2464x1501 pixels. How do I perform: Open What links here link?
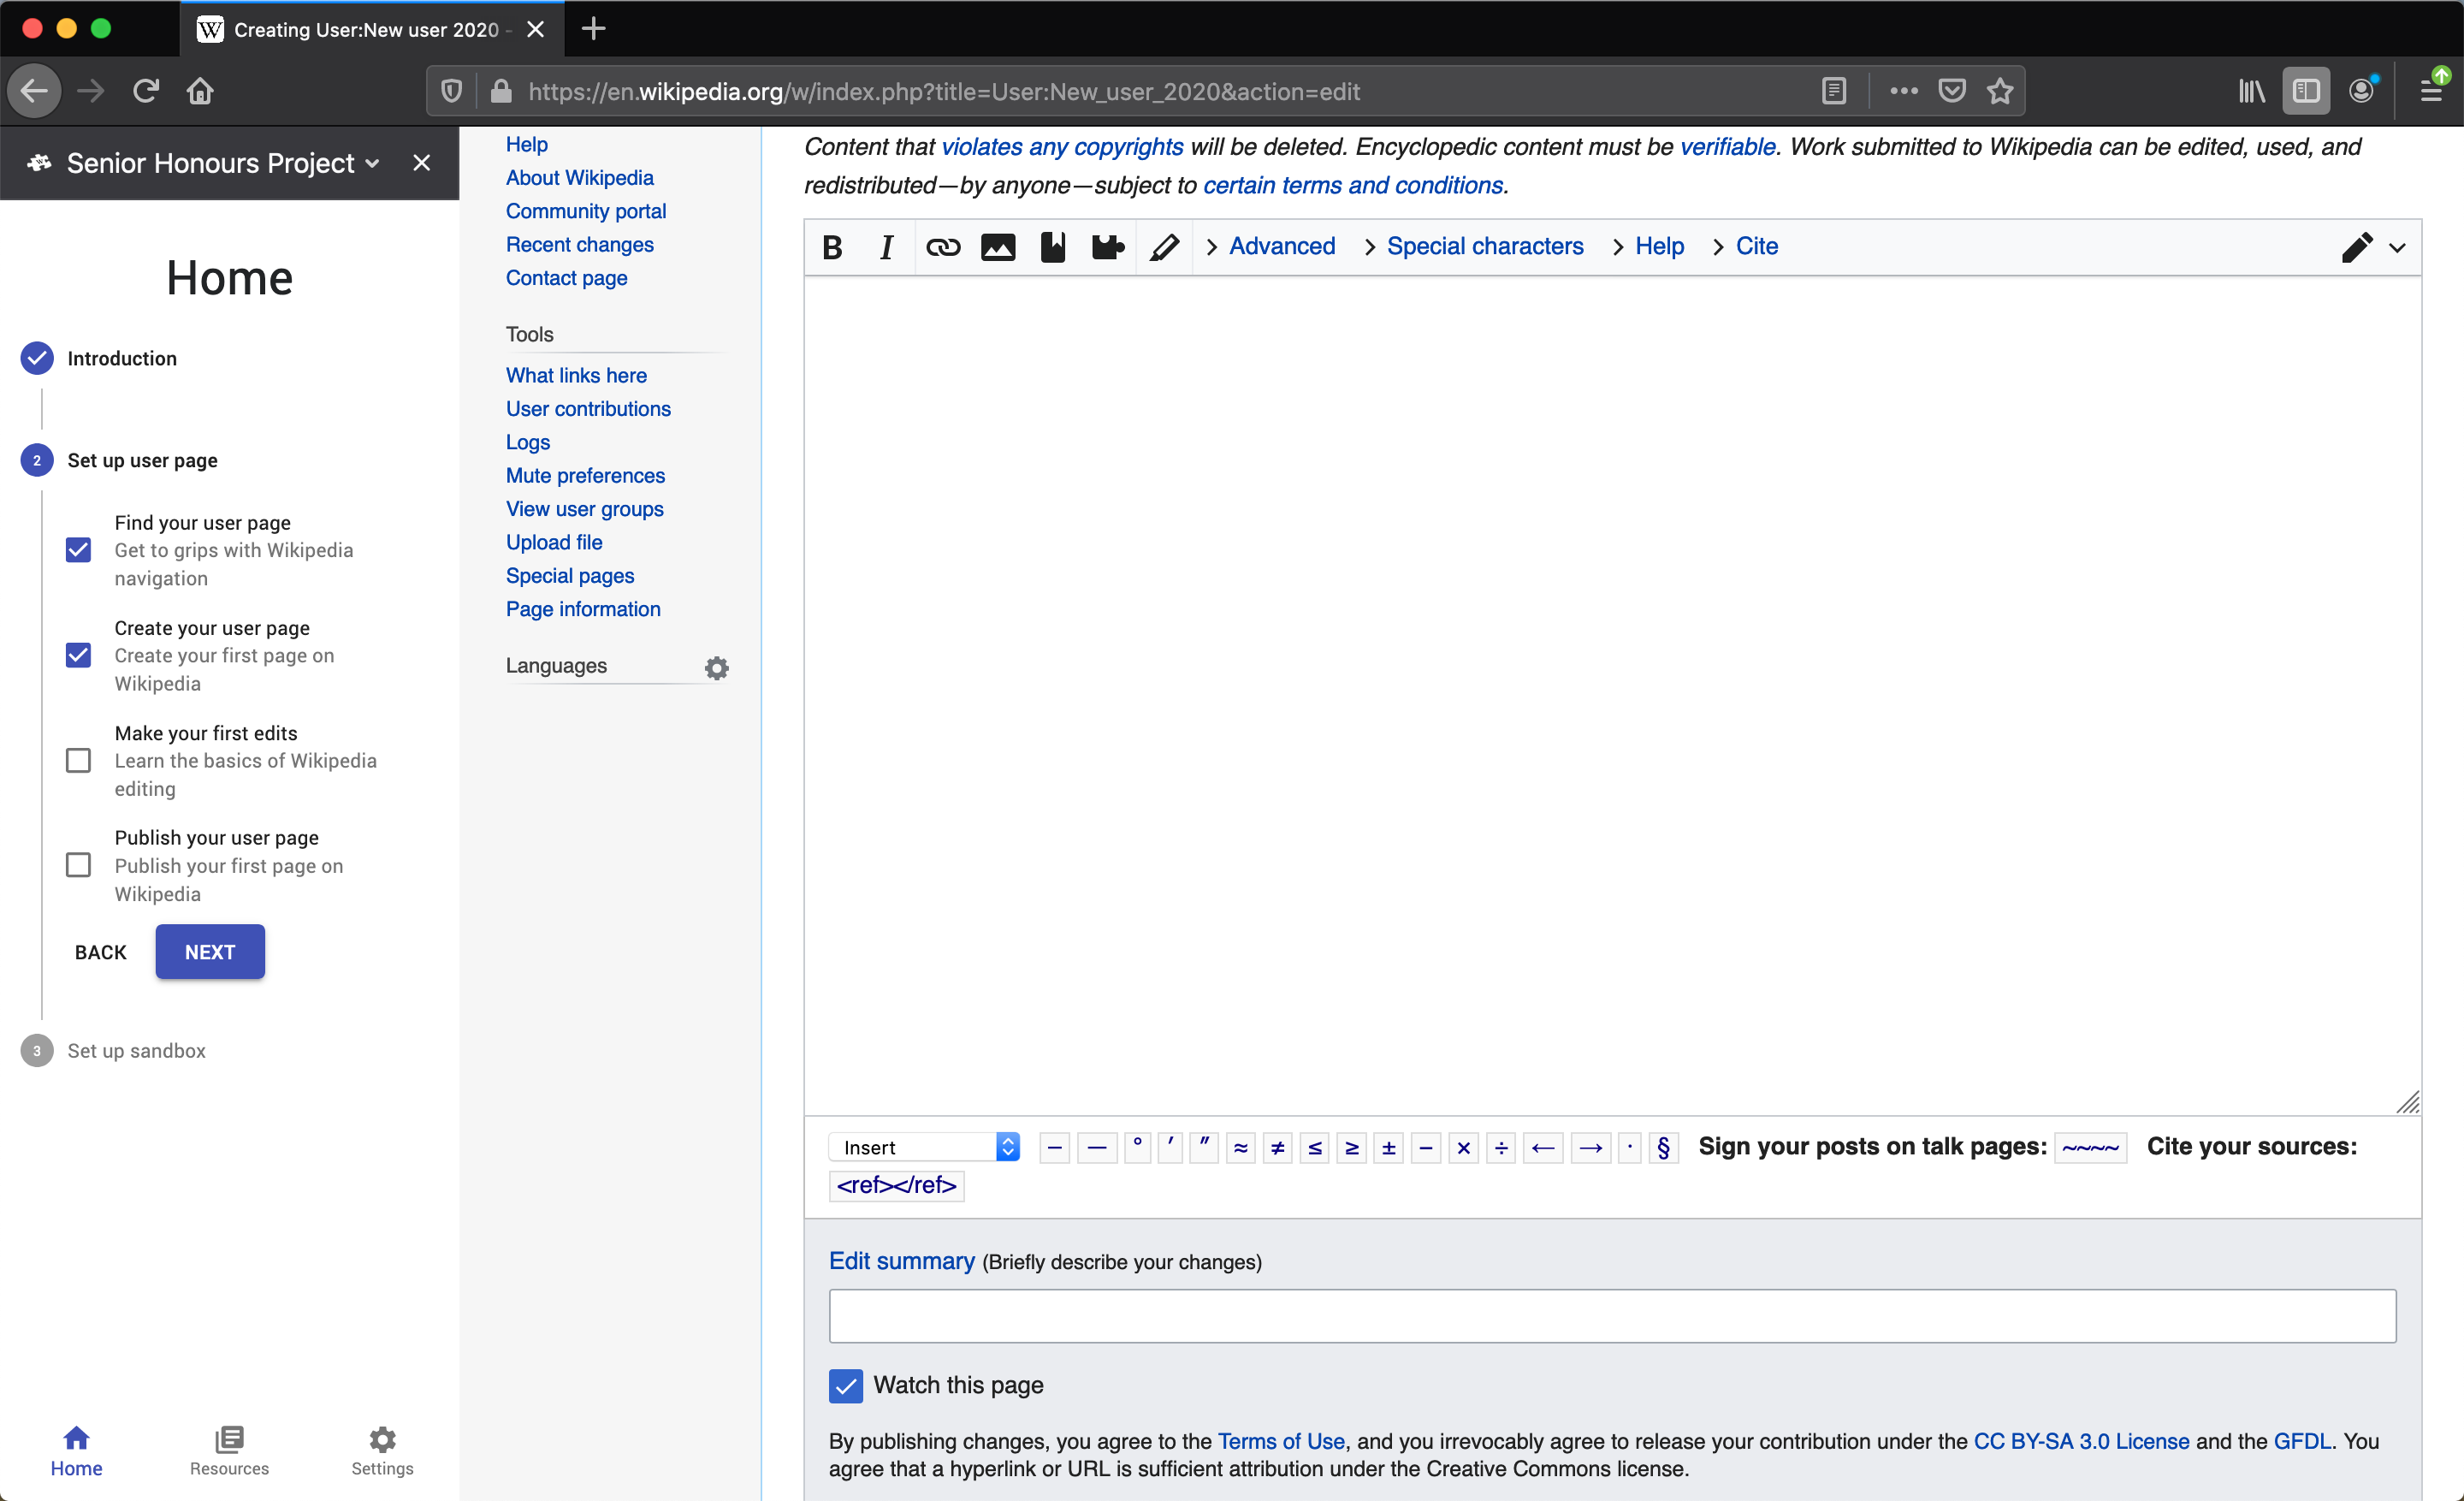(576, 375)
